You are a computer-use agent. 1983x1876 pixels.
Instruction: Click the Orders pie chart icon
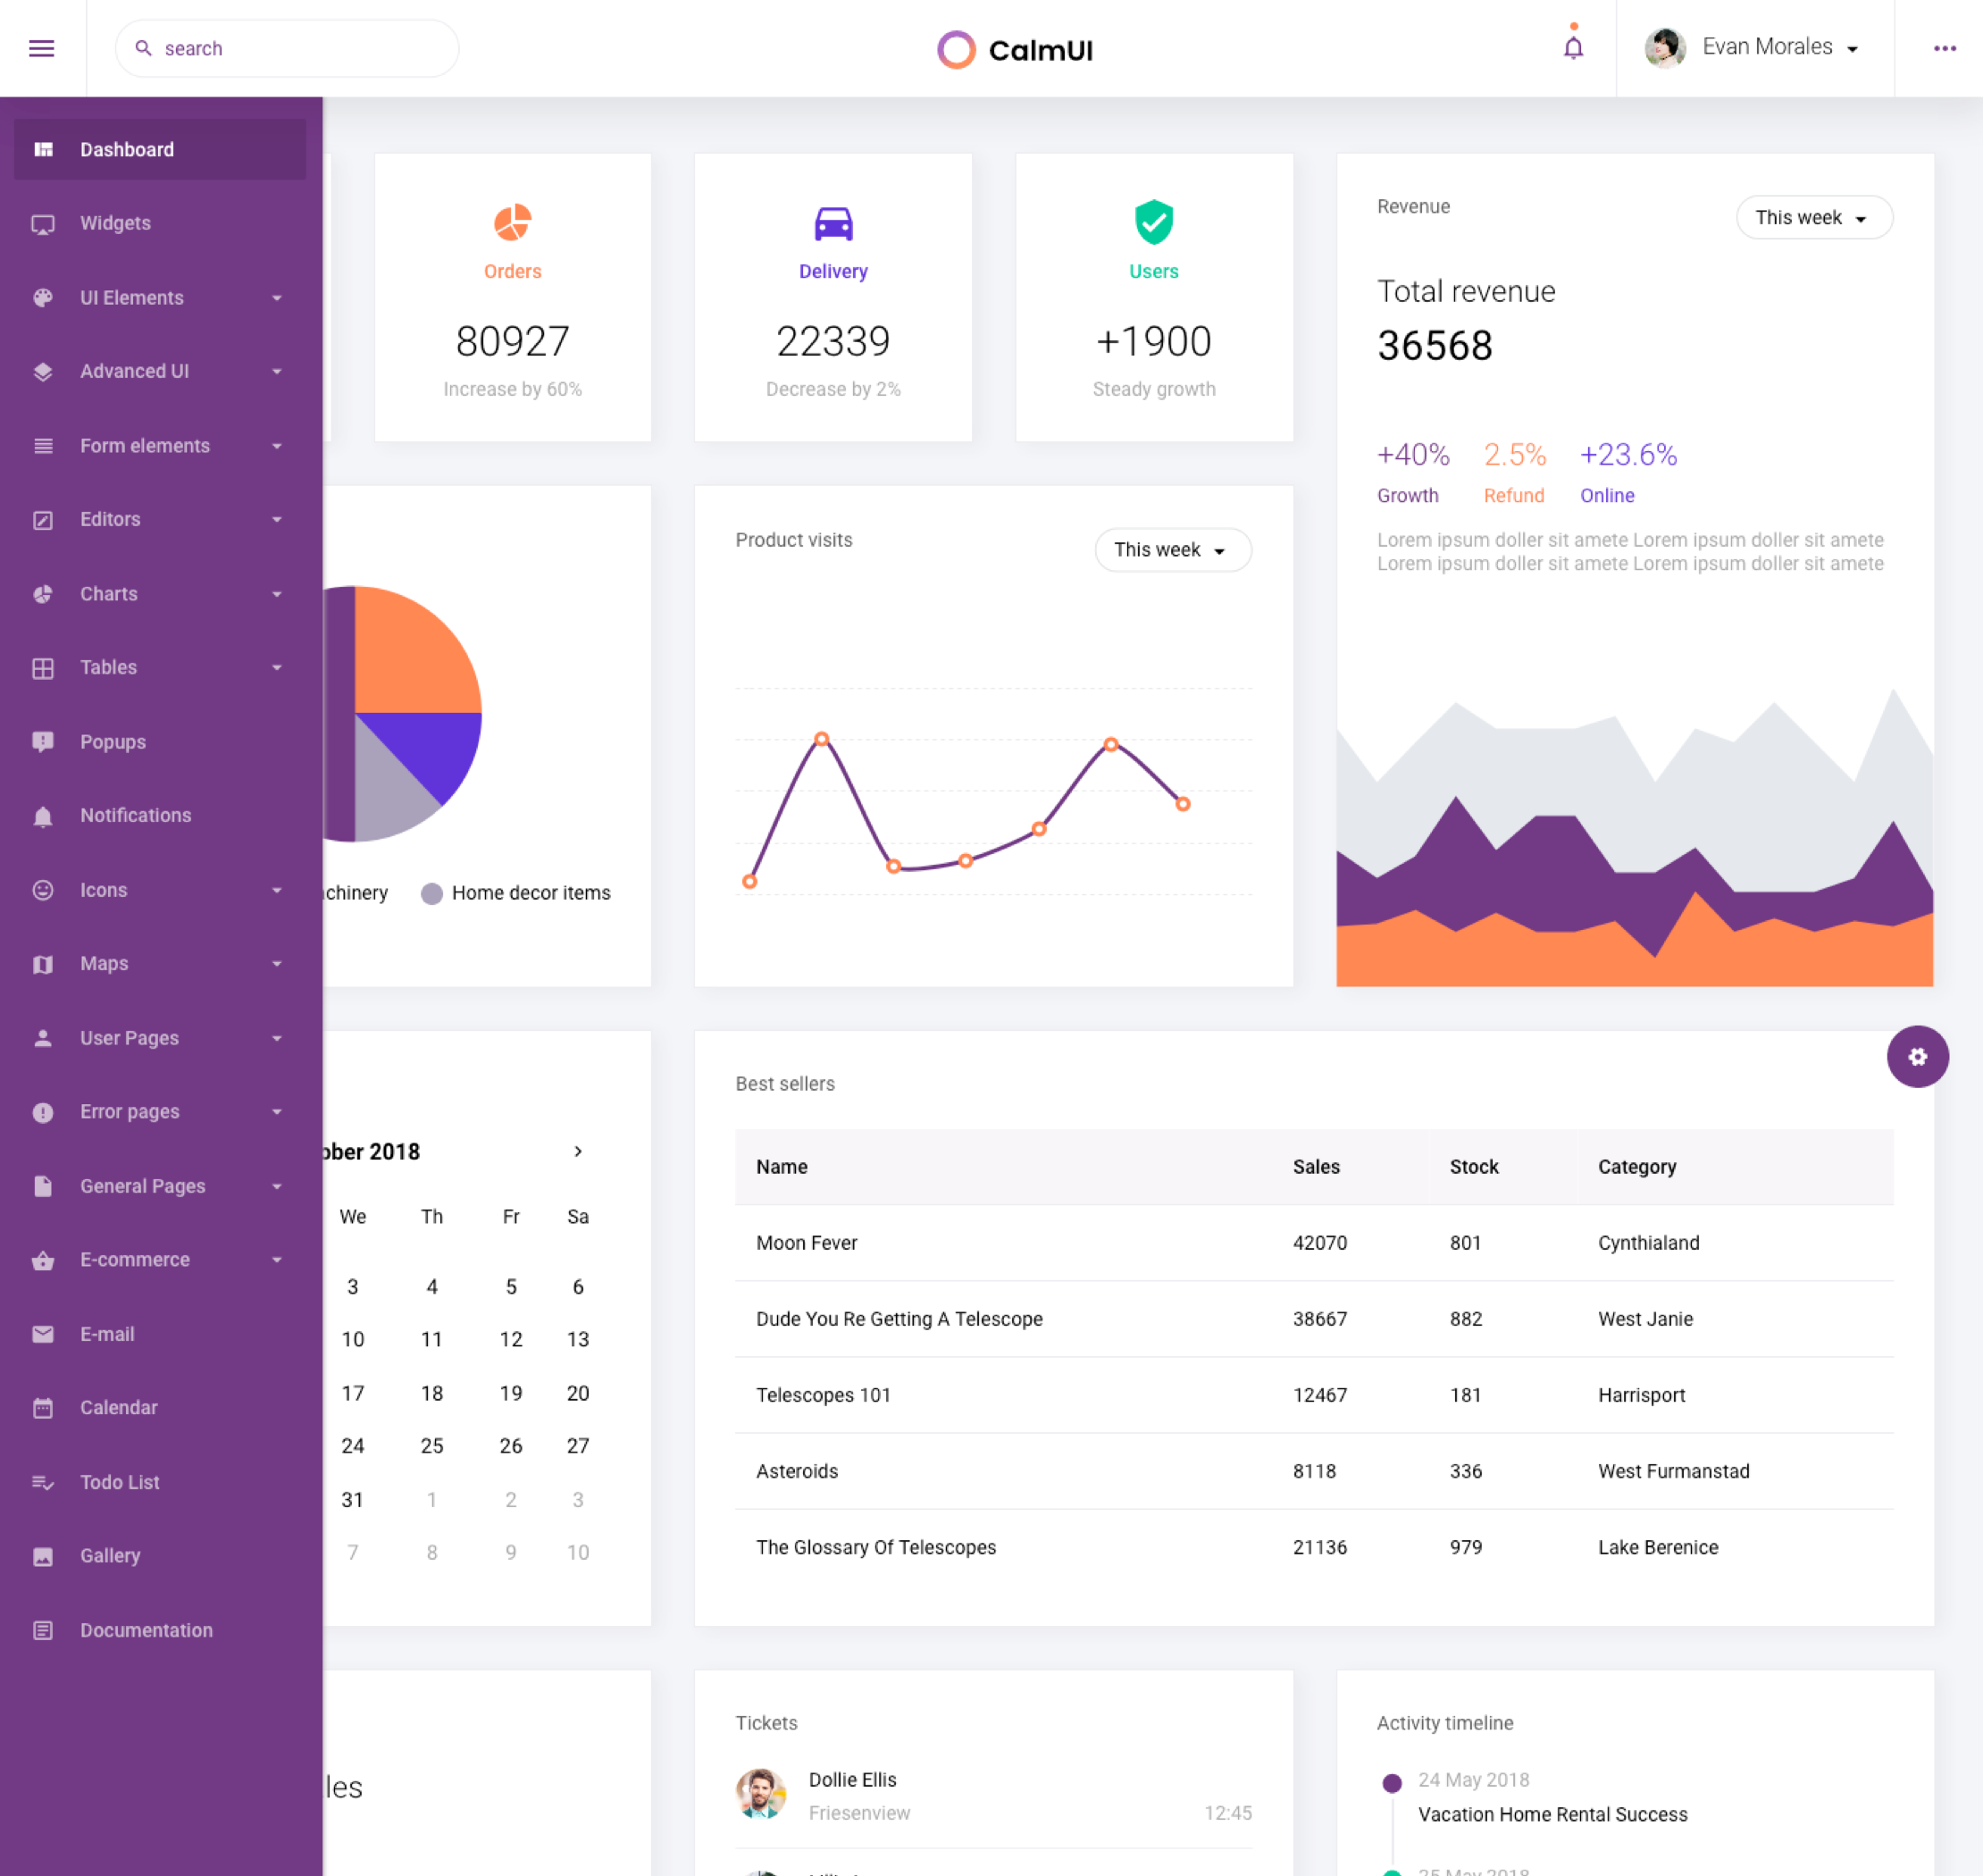(512, 222)
